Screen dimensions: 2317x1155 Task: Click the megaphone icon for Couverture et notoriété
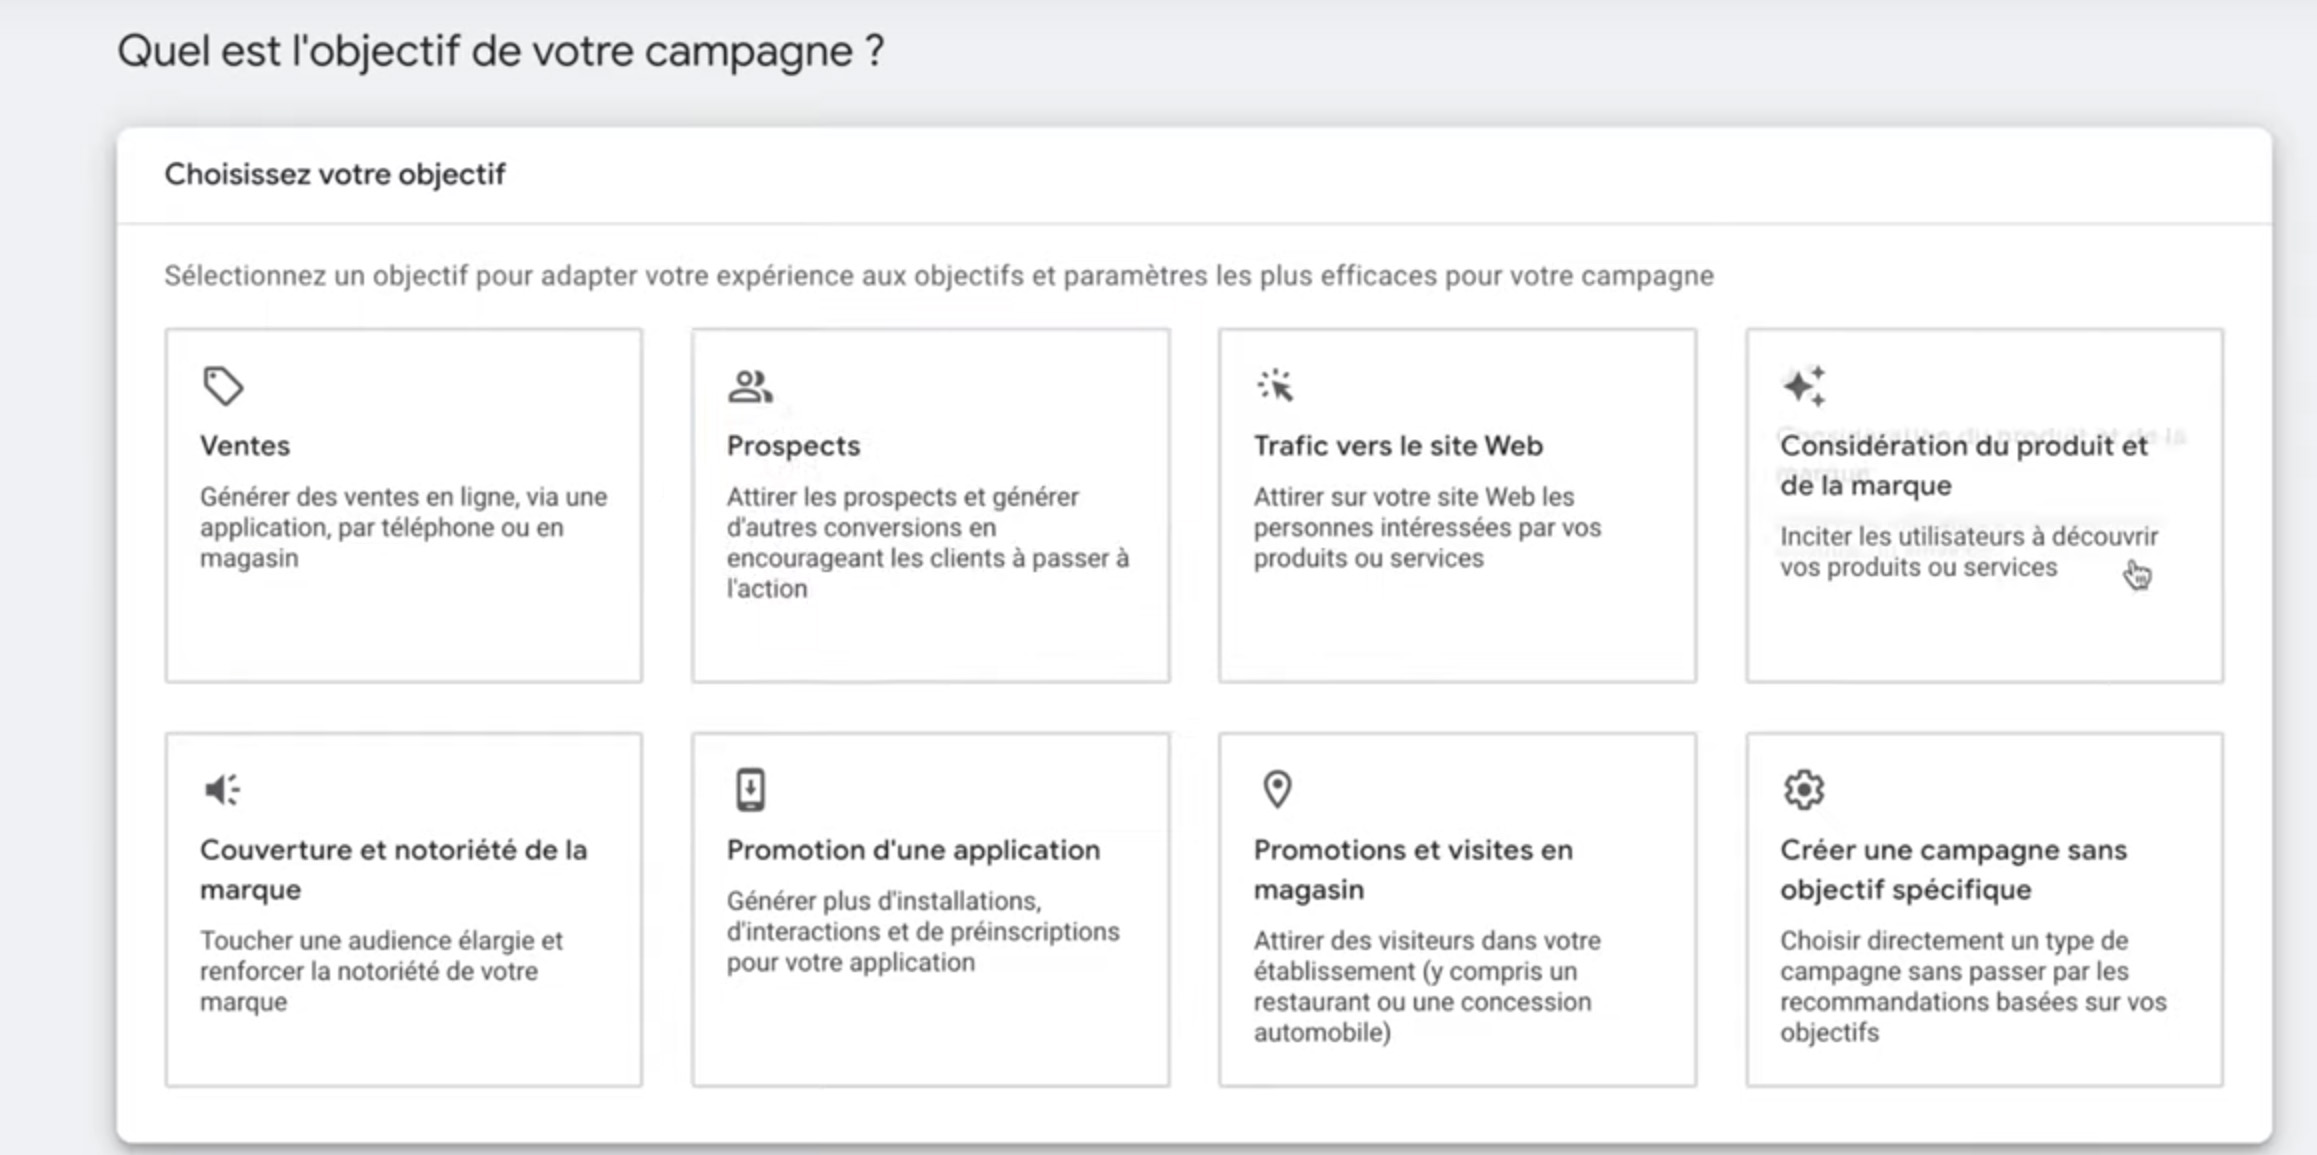click(222, 790)
